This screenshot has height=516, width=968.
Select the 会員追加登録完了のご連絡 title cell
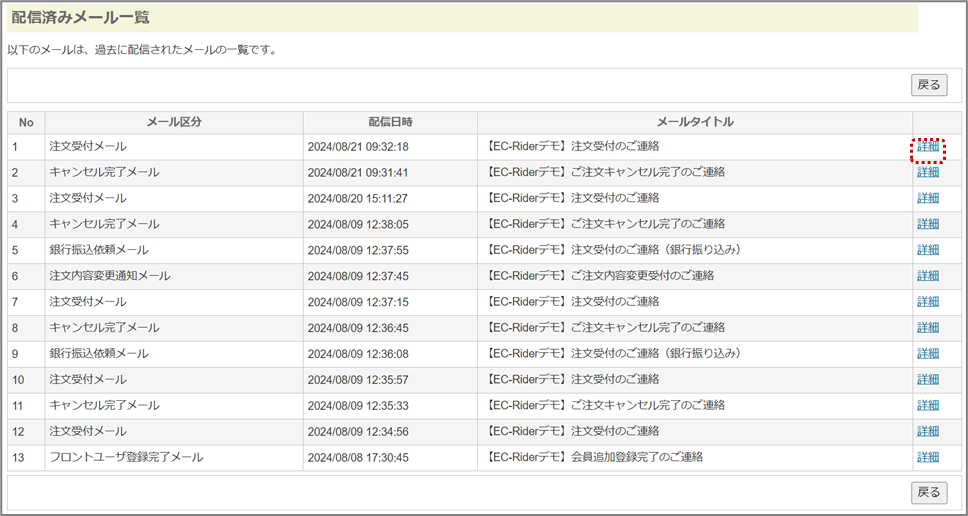[x=595, y=457]
